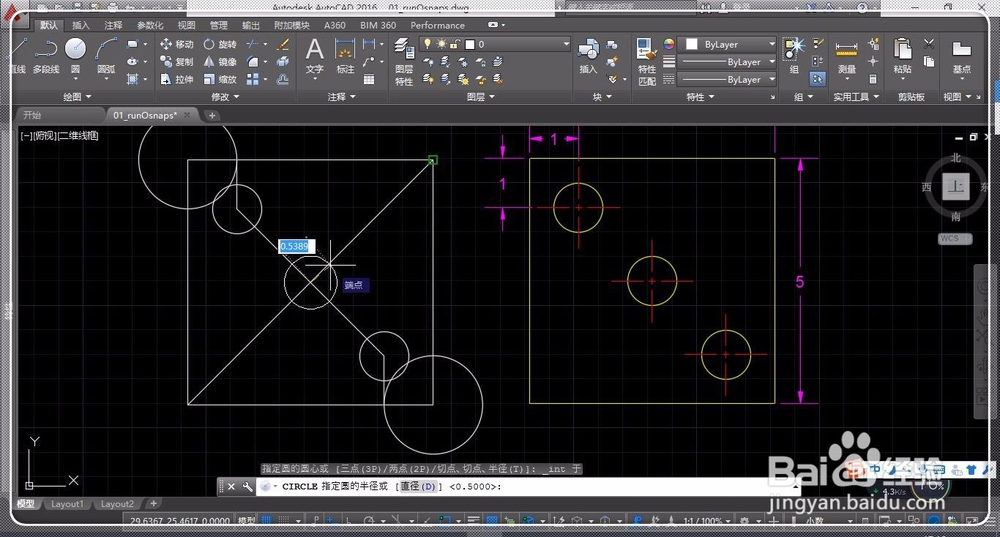
Task: Click the Trim tool icon
Action: click(x=253, y=44)
